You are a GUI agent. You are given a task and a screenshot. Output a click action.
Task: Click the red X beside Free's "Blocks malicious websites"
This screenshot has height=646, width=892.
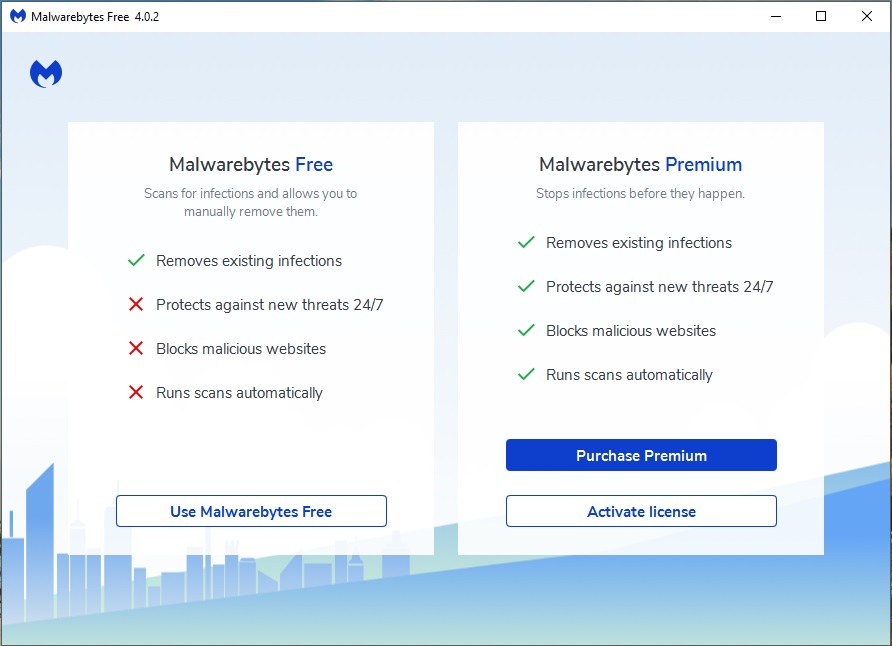click(x=137, y=349)
